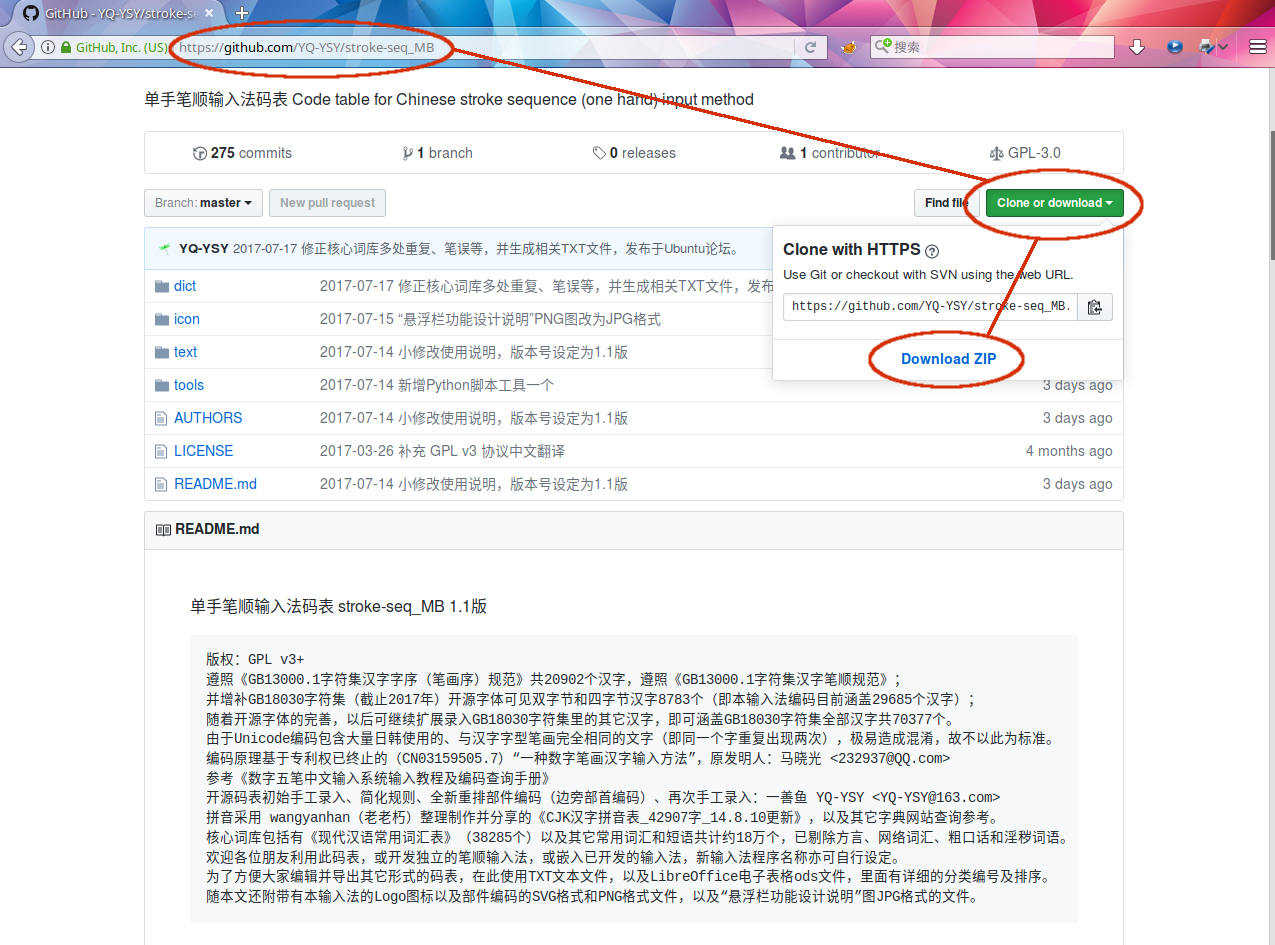The width and height of the screenshot is (1275, 945).
Task: Select the GitHub - YQ-YSY/stroke-seq tab
Action: [x=113, y=13]
